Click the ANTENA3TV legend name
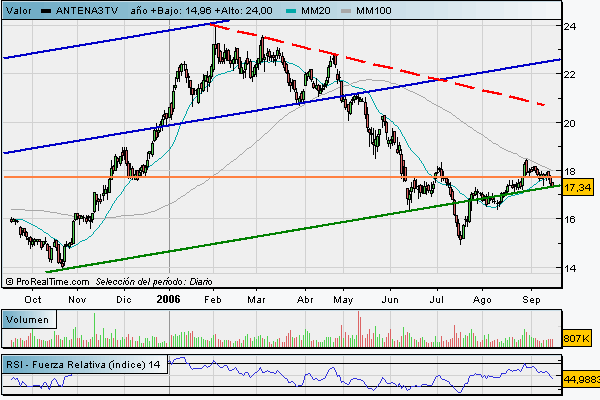Screen dimensions: 600x400 pos(87,11)
